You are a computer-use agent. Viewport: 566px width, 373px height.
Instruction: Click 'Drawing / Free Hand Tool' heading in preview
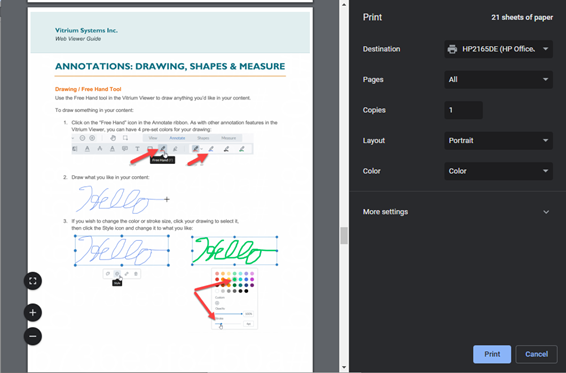point(88,89)
